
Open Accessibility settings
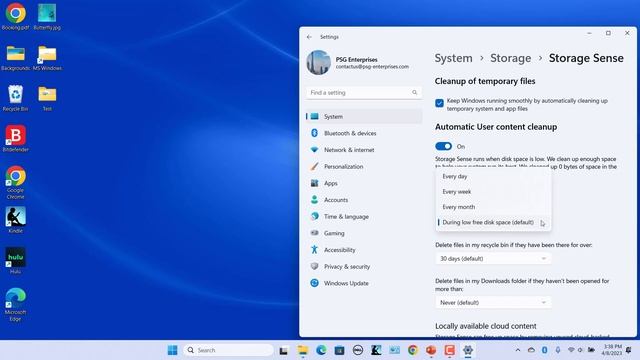click(x=364, y=250)
